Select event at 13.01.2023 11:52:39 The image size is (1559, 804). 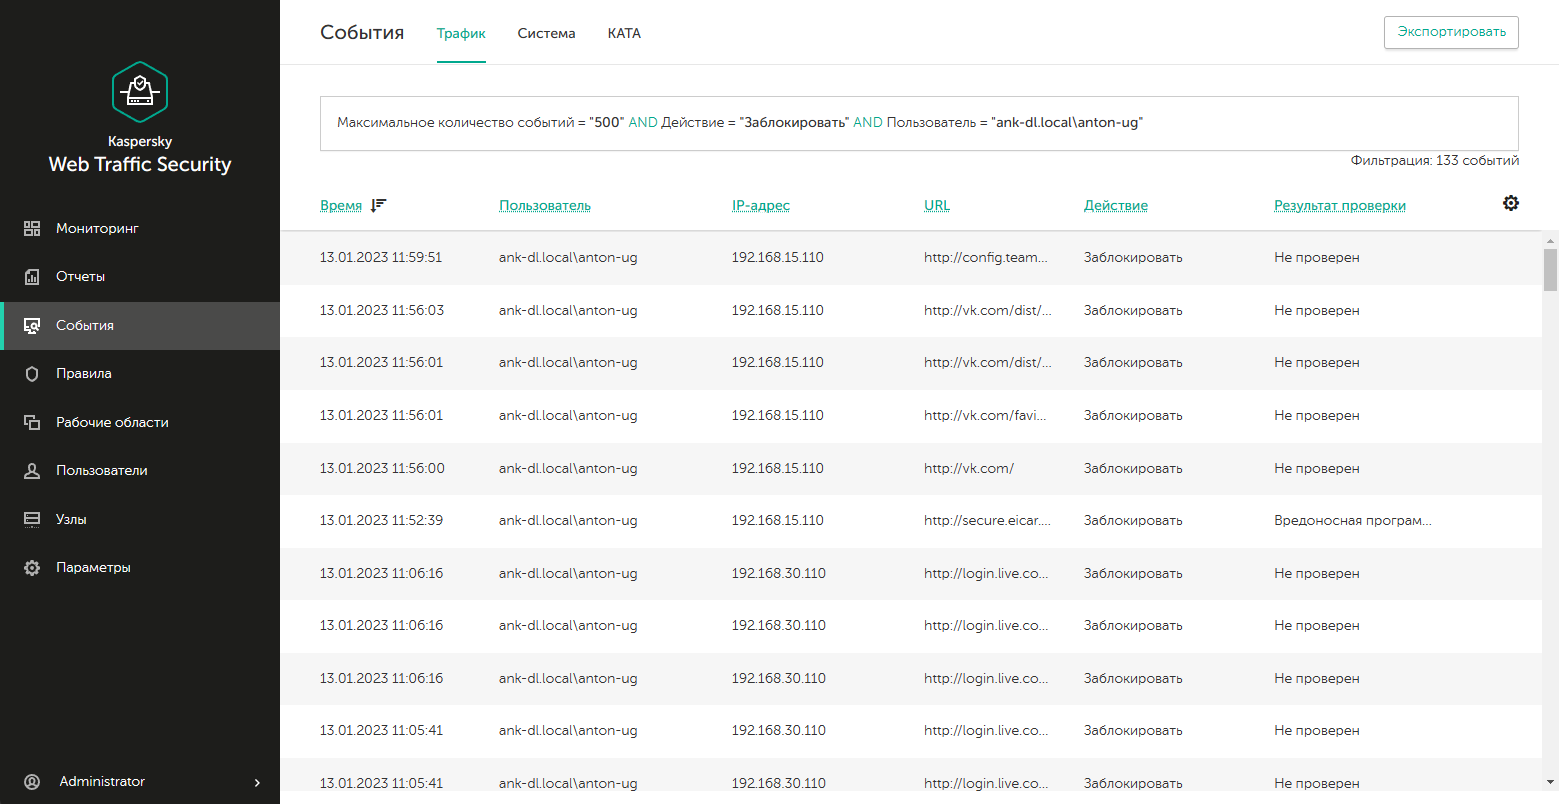pyautogui.click(x=911, y=521)
